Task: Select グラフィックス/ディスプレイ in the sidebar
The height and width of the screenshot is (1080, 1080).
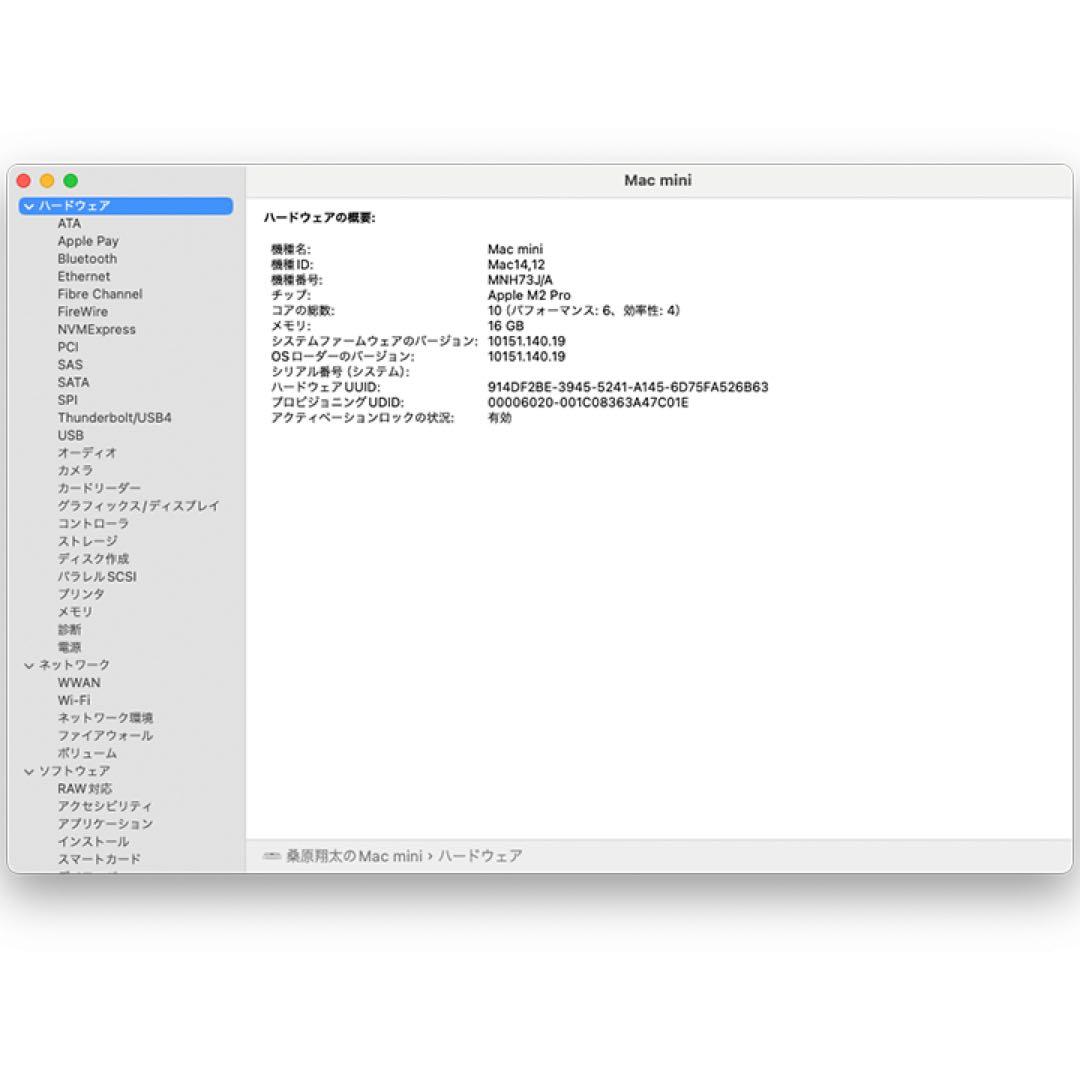Action: [x=140, y=506]
